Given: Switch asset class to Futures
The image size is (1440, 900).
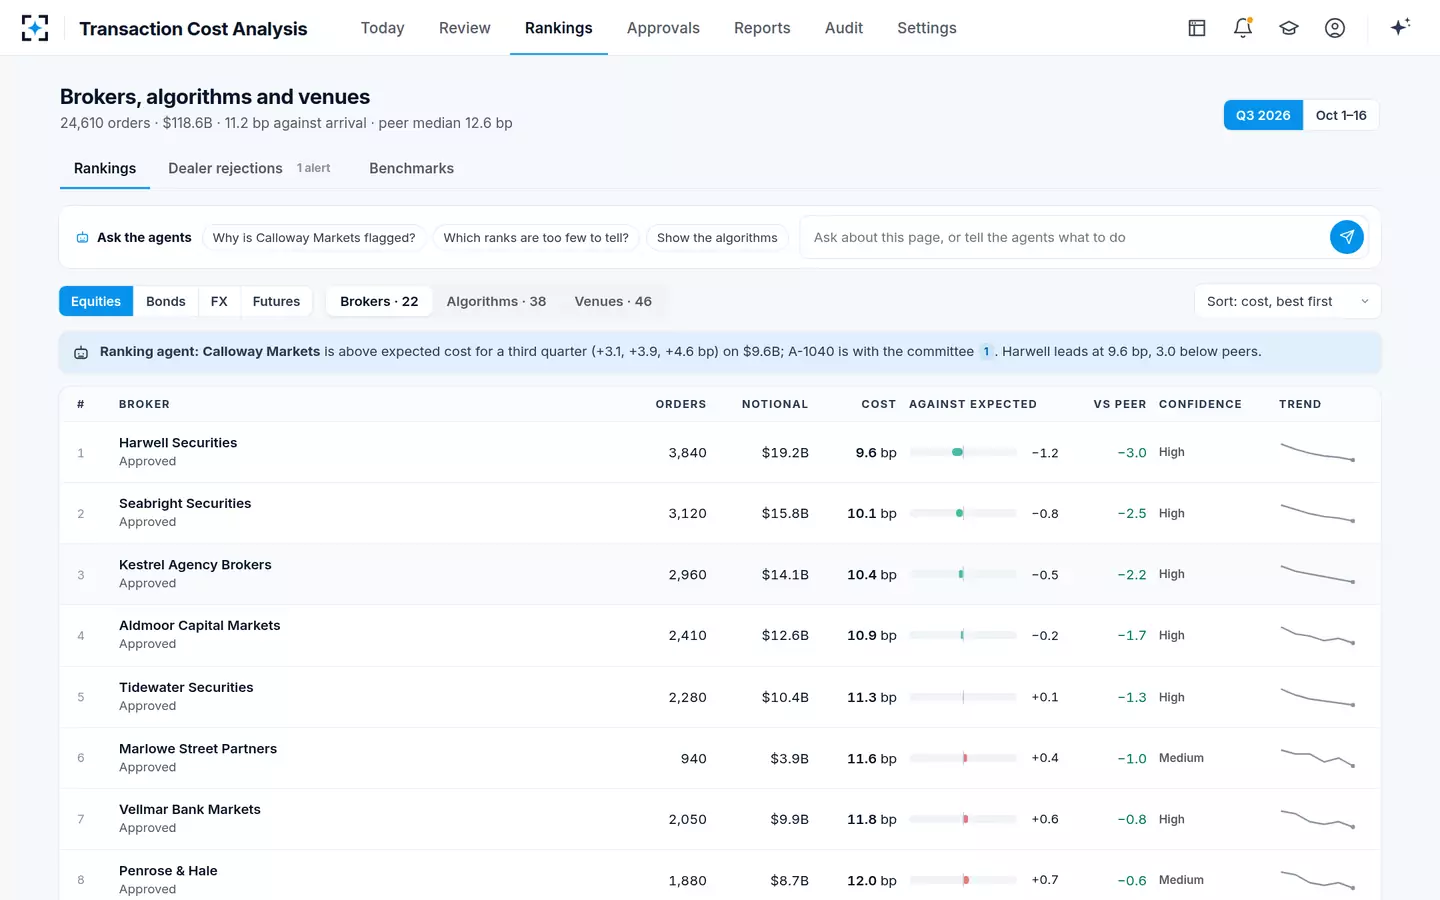Looking at the screenshot, I should pos(276,301).
